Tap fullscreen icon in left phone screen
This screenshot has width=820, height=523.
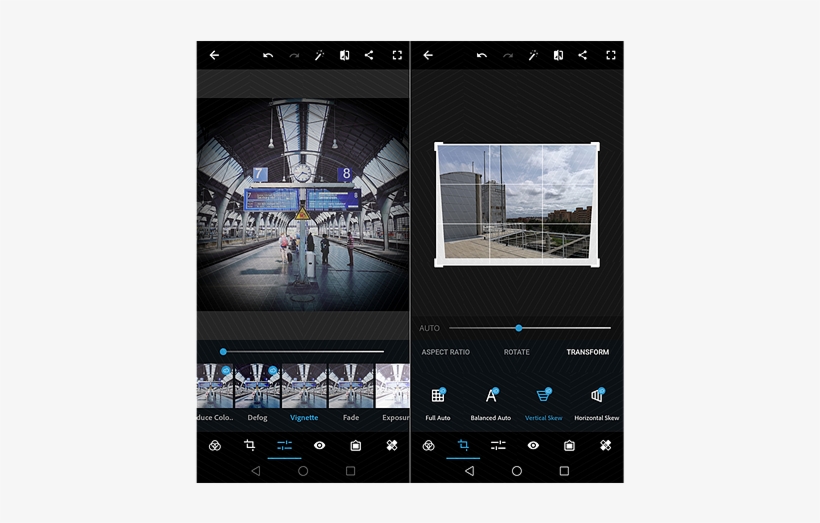pyautogui.click(x=397, y=55)
